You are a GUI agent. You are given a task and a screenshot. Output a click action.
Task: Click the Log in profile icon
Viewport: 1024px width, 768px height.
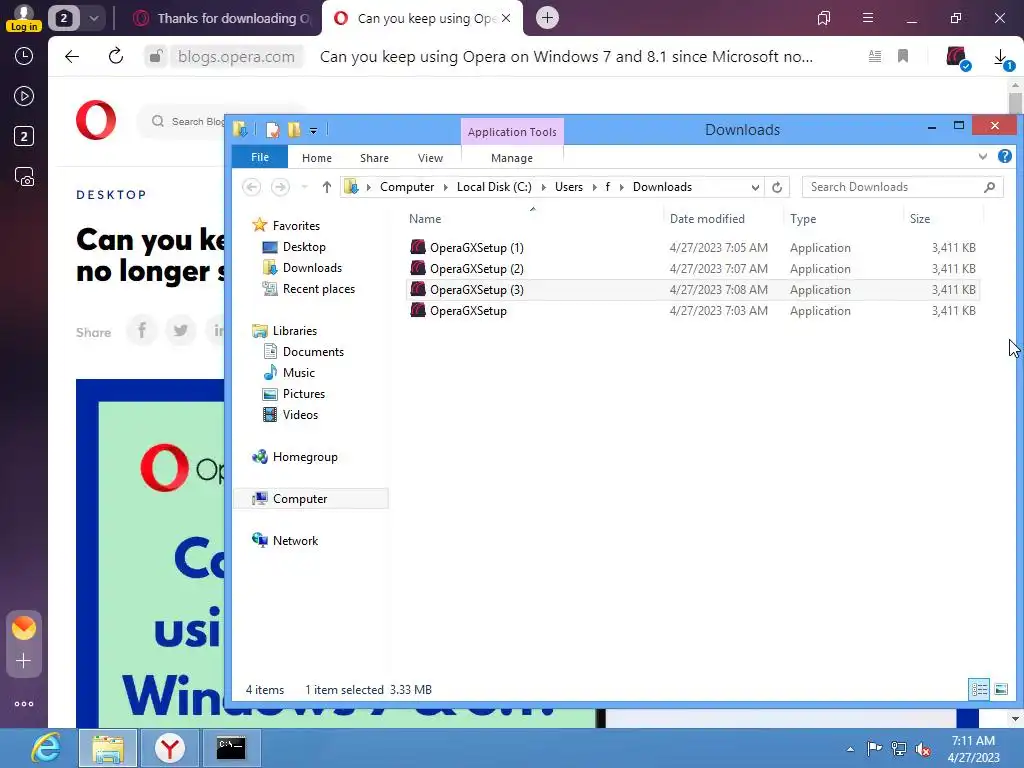[x=24, y=18]
